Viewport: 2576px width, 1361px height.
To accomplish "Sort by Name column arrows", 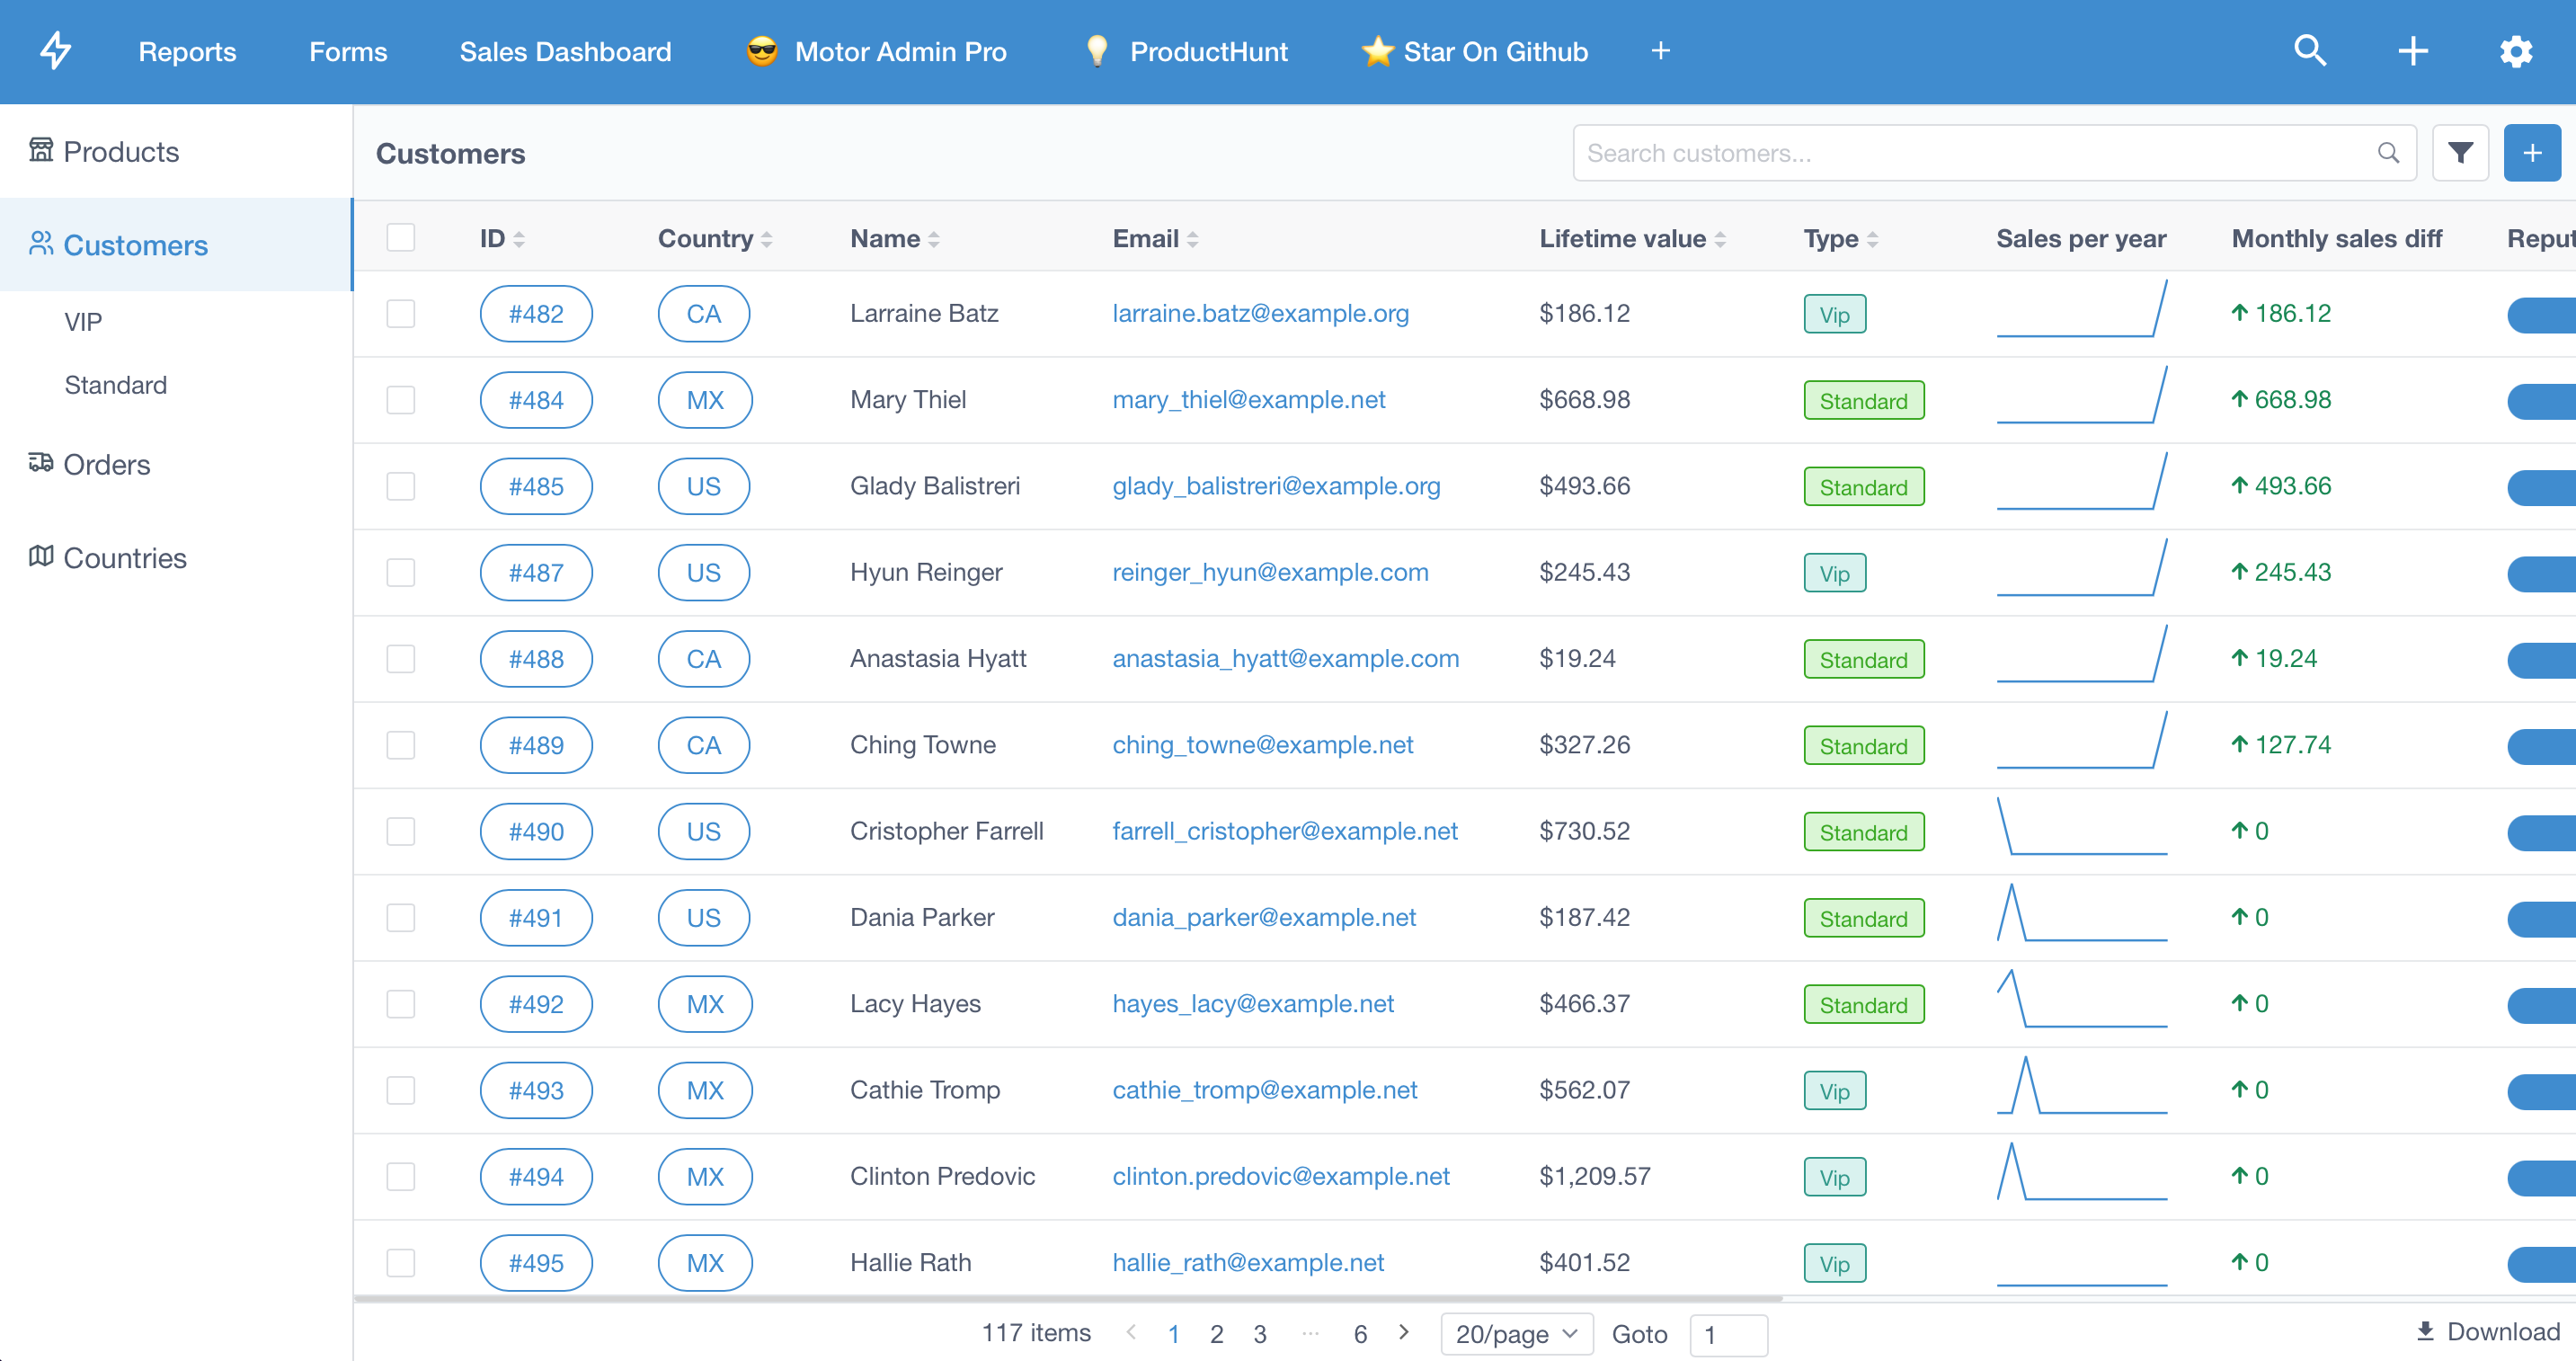I will (x=934, y=239).
